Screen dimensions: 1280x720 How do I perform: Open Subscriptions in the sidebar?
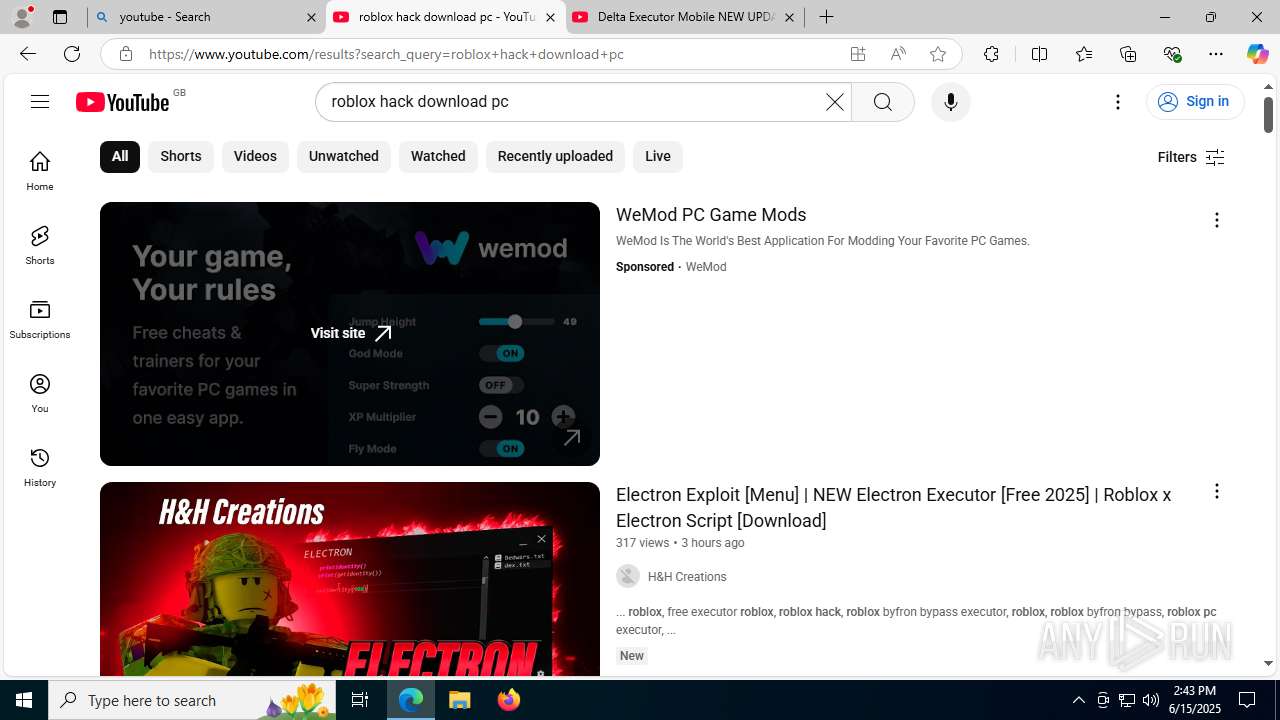pos(40,318)
